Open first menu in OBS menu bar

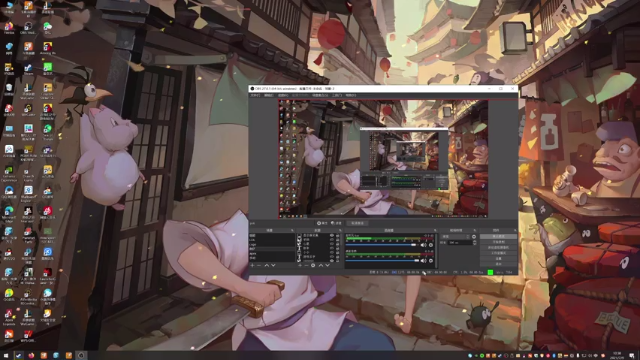[x=255, y=96]
